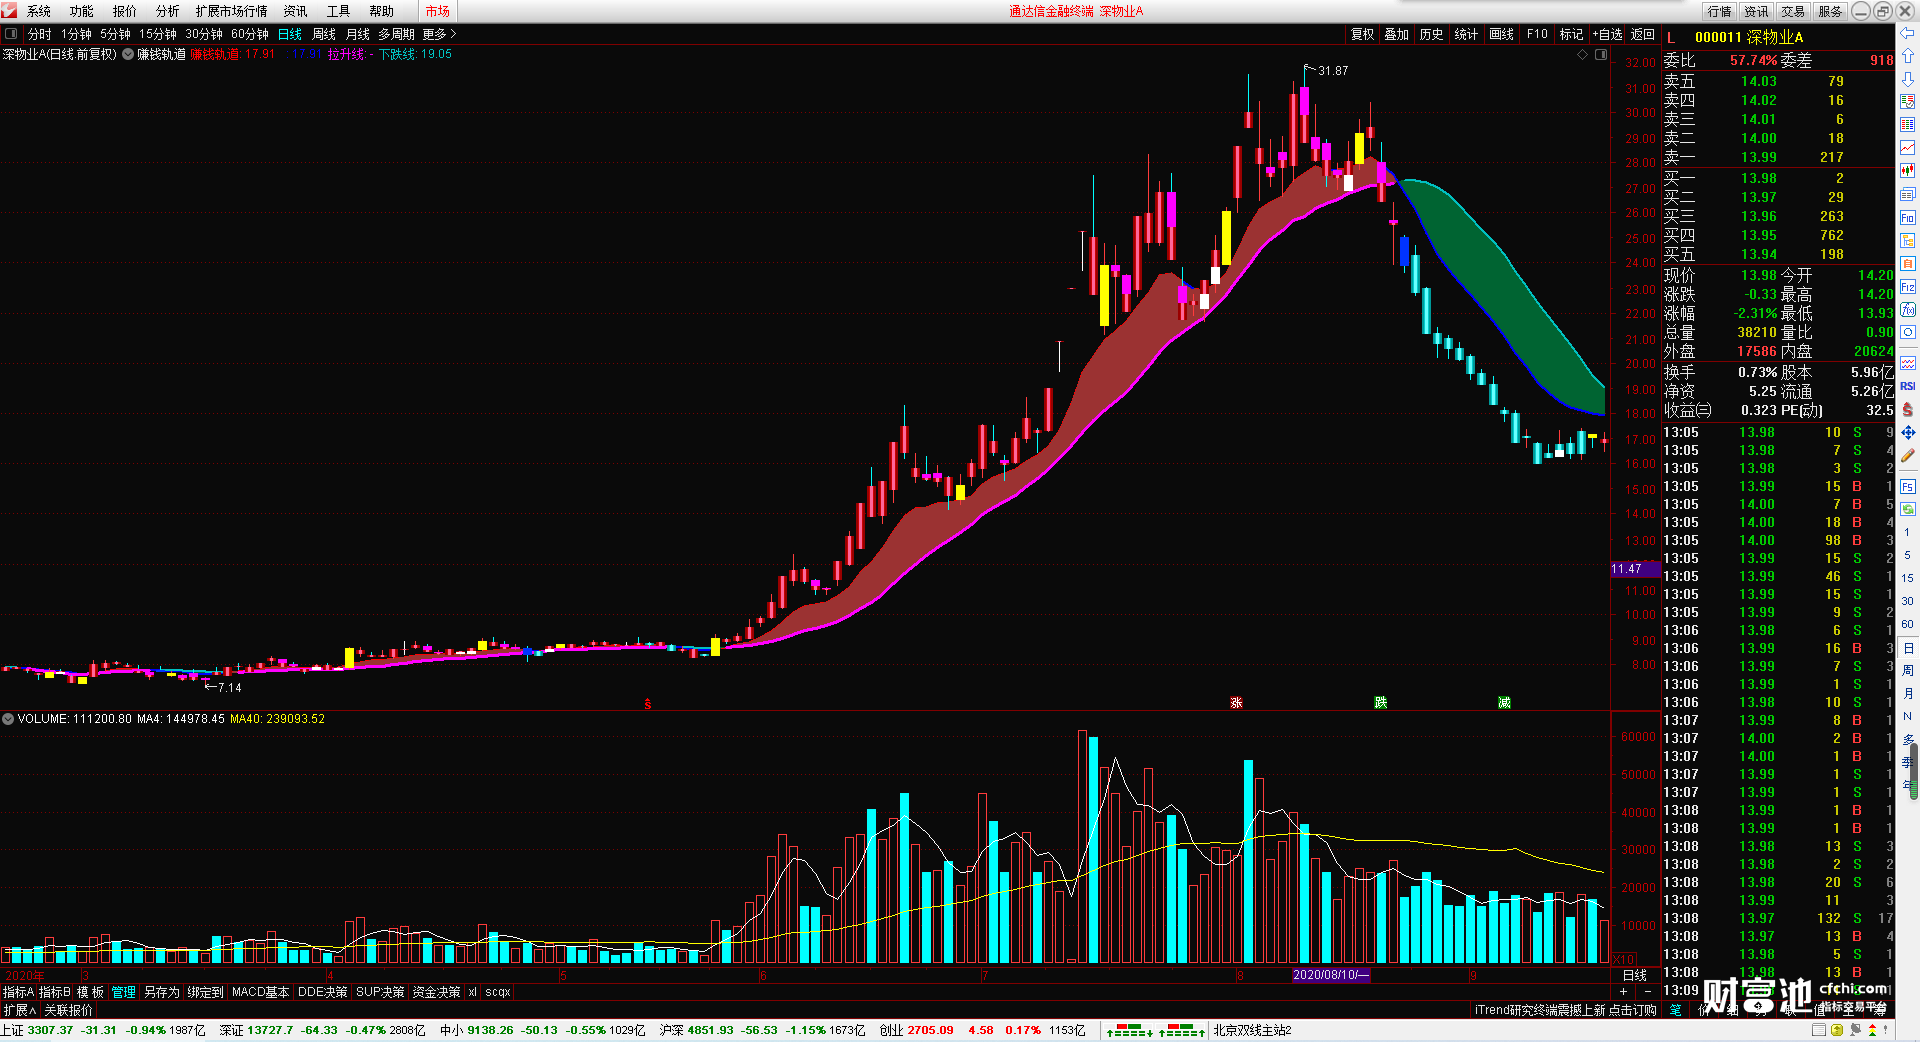This screenshot has height=1042, width=1920.
Task: Click the 另存为 save as button
Action: (x=162, y=992)
